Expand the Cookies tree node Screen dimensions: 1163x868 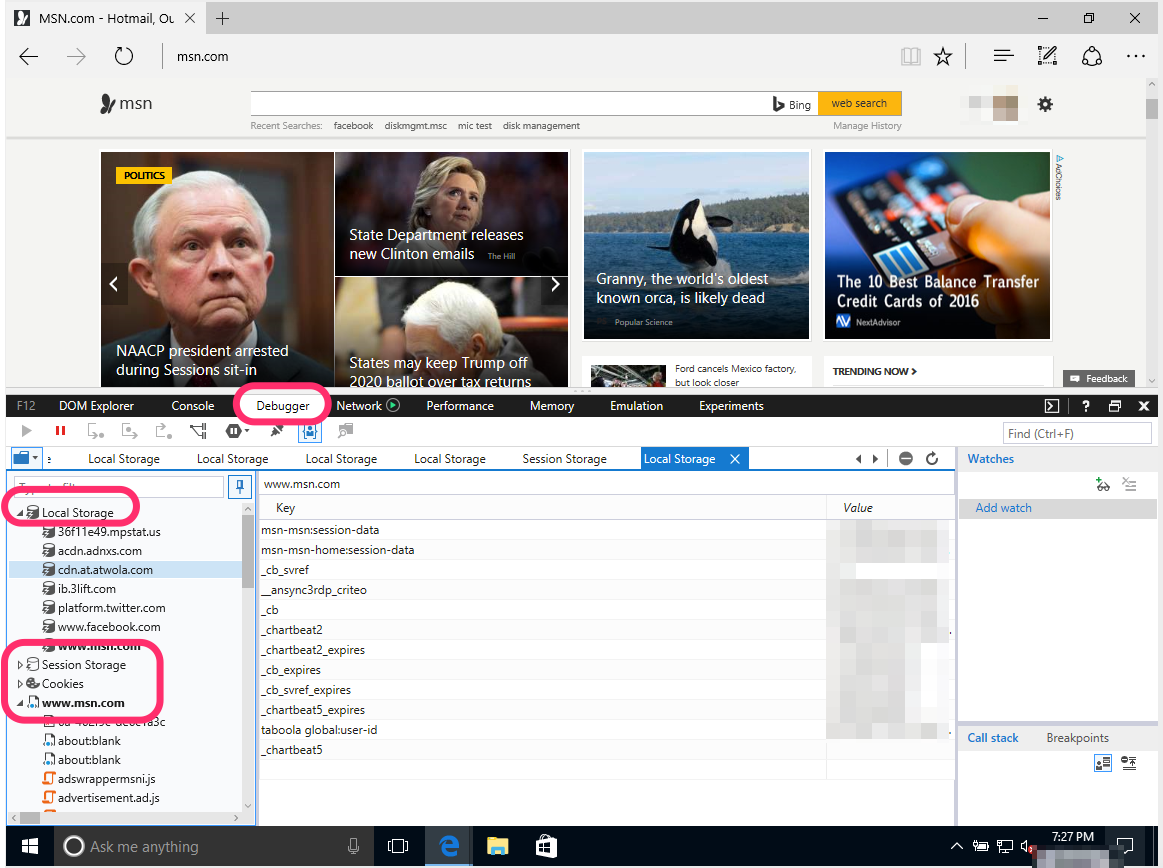coord(20,684)
